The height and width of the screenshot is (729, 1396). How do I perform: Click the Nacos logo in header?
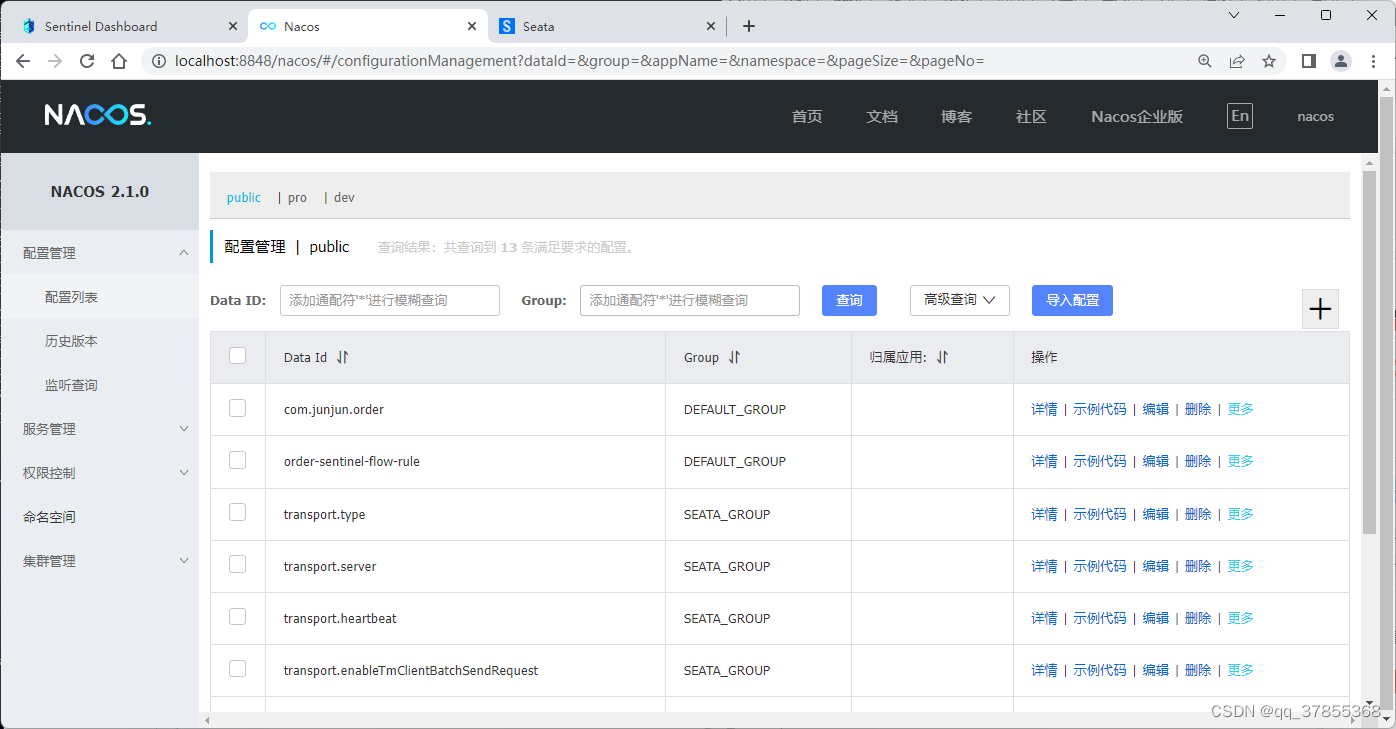click(x=98, y=115)
